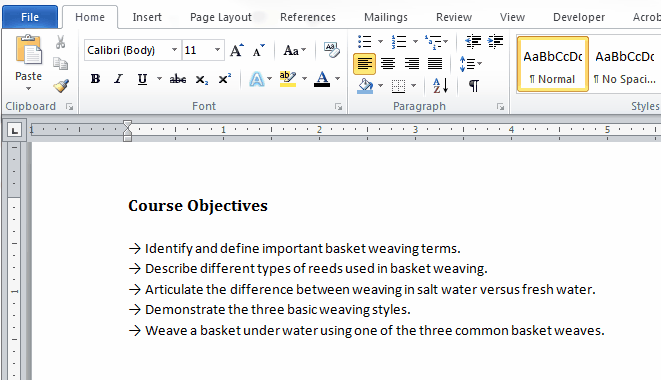Expand Paste options arrow

click(x=28, y=89)
